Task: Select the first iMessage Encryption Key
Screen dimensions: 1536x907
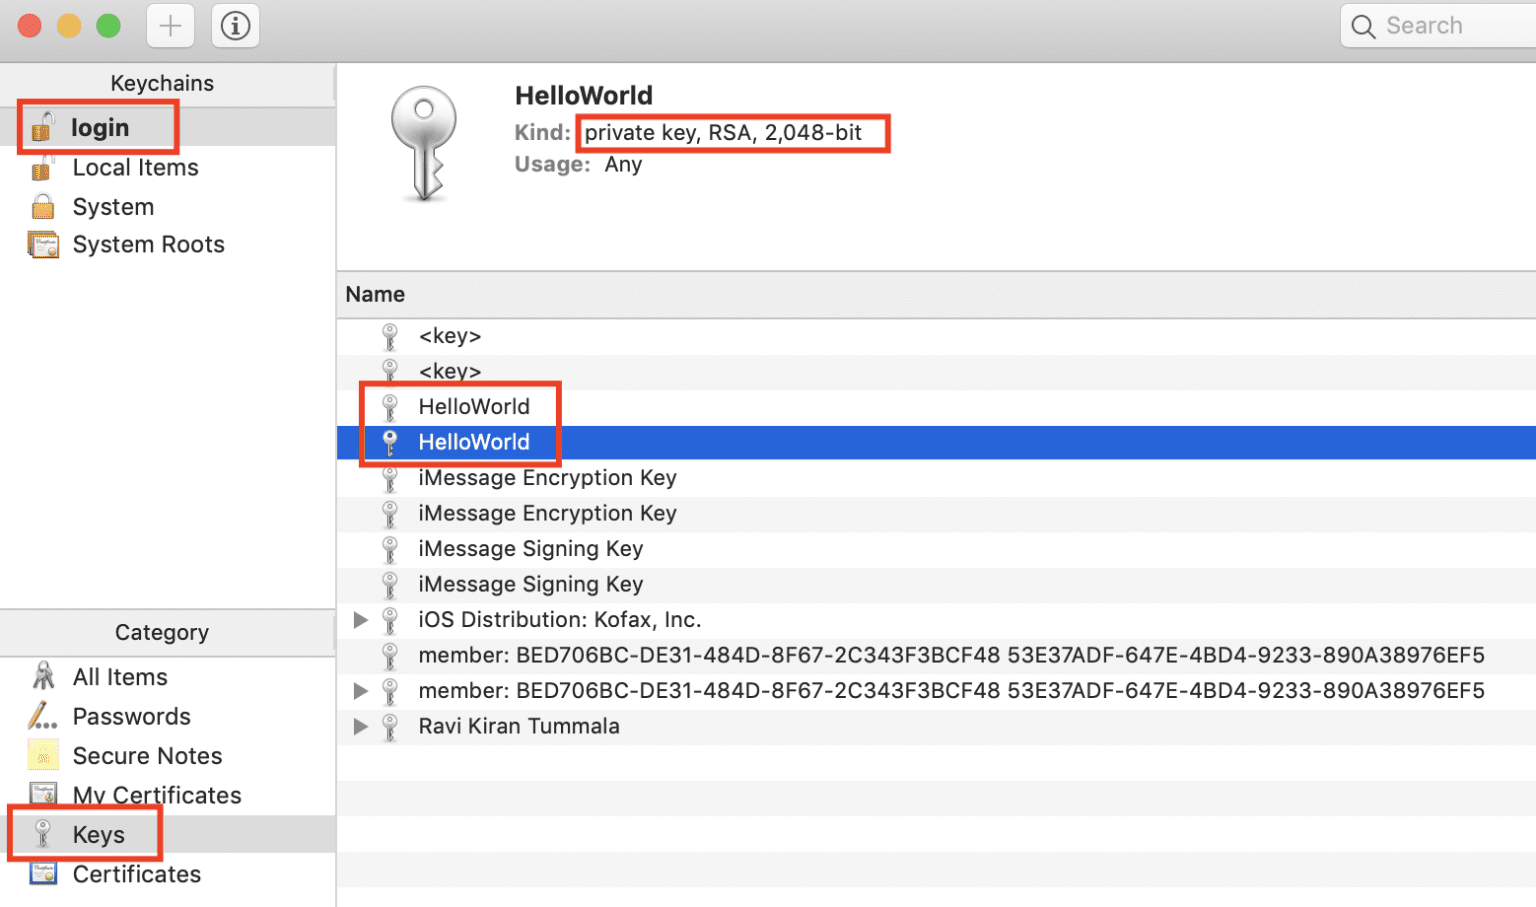Action: coord(547,478)
